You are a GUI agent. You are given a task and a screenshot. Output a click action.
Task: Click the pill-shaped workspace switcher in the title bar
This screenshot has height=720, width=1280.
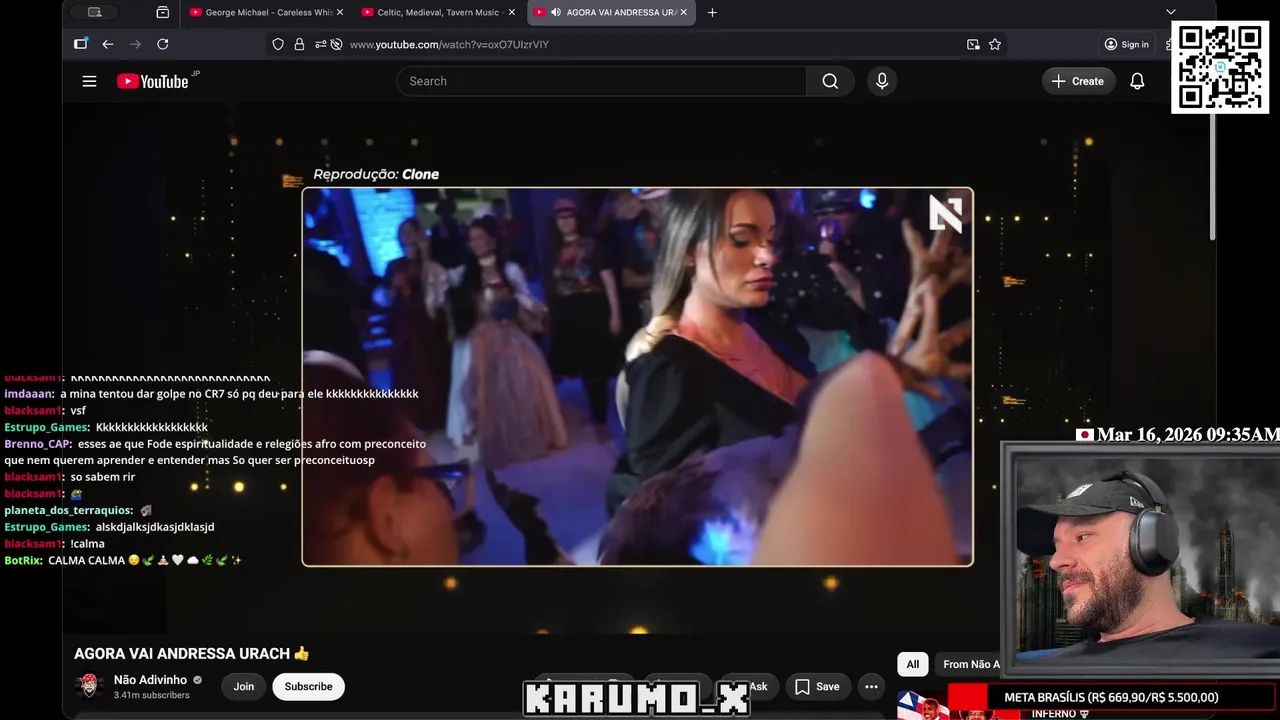pyautogui.click(x=95, y=12)
